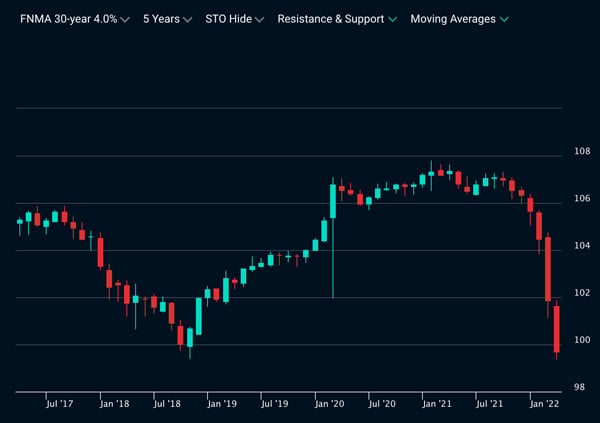Click the 104 price level label
The width and height of the screenshot is (600, 423).
click(582, 245)
